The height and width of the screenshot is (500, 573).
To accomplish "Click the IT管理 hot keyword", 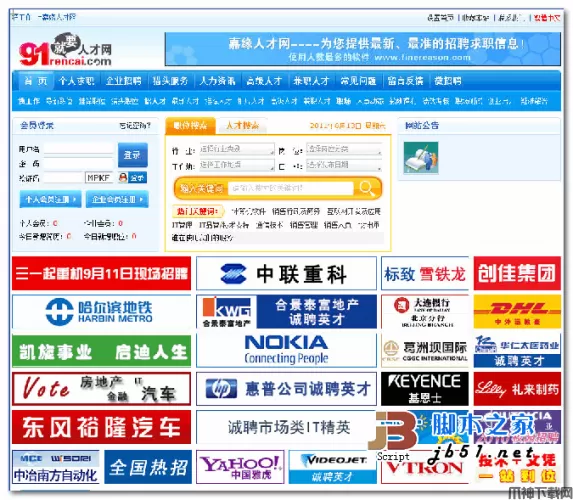I will click(x=182, y=225).
